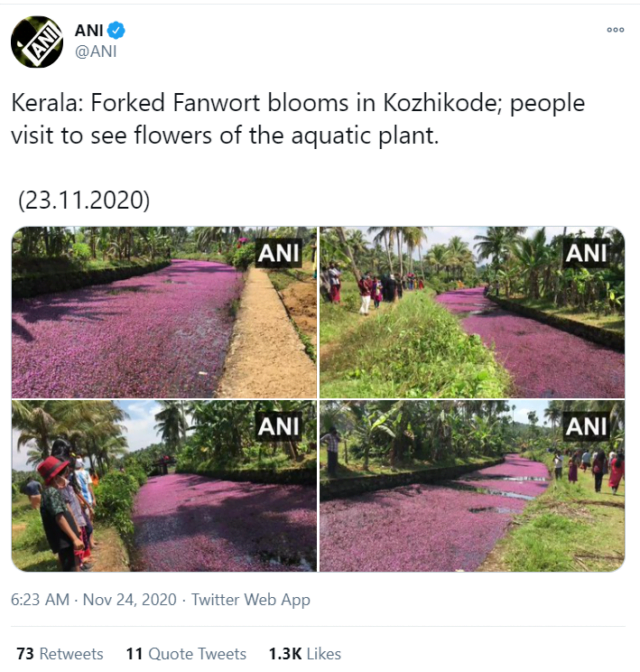
Task: Open the ANI display name link
Action: (x=89, y=31)
